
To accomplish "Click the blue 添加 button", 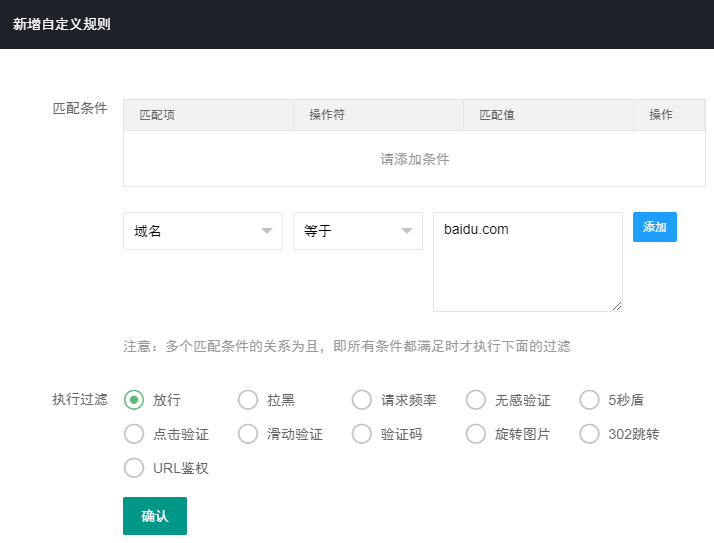I will click(x=654, y=227).
